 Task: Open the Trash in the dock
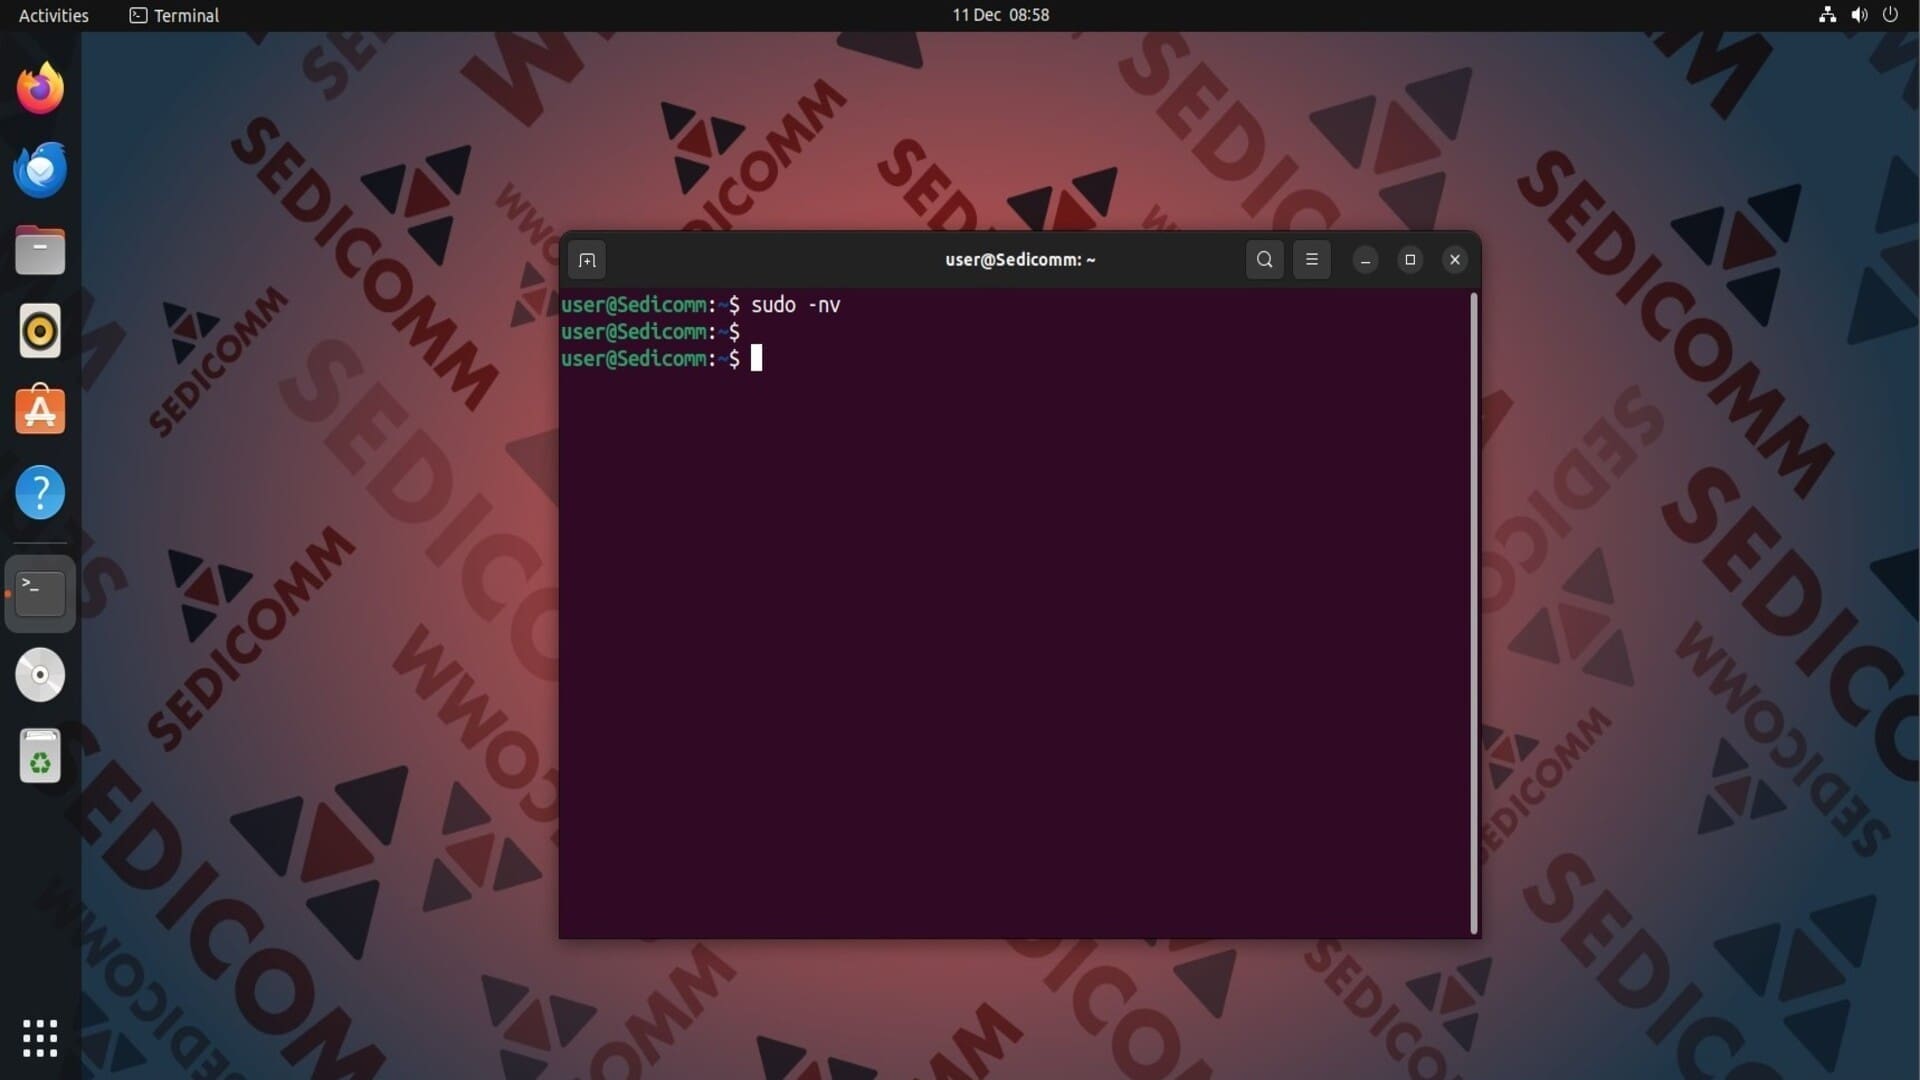tap(40, 756)
